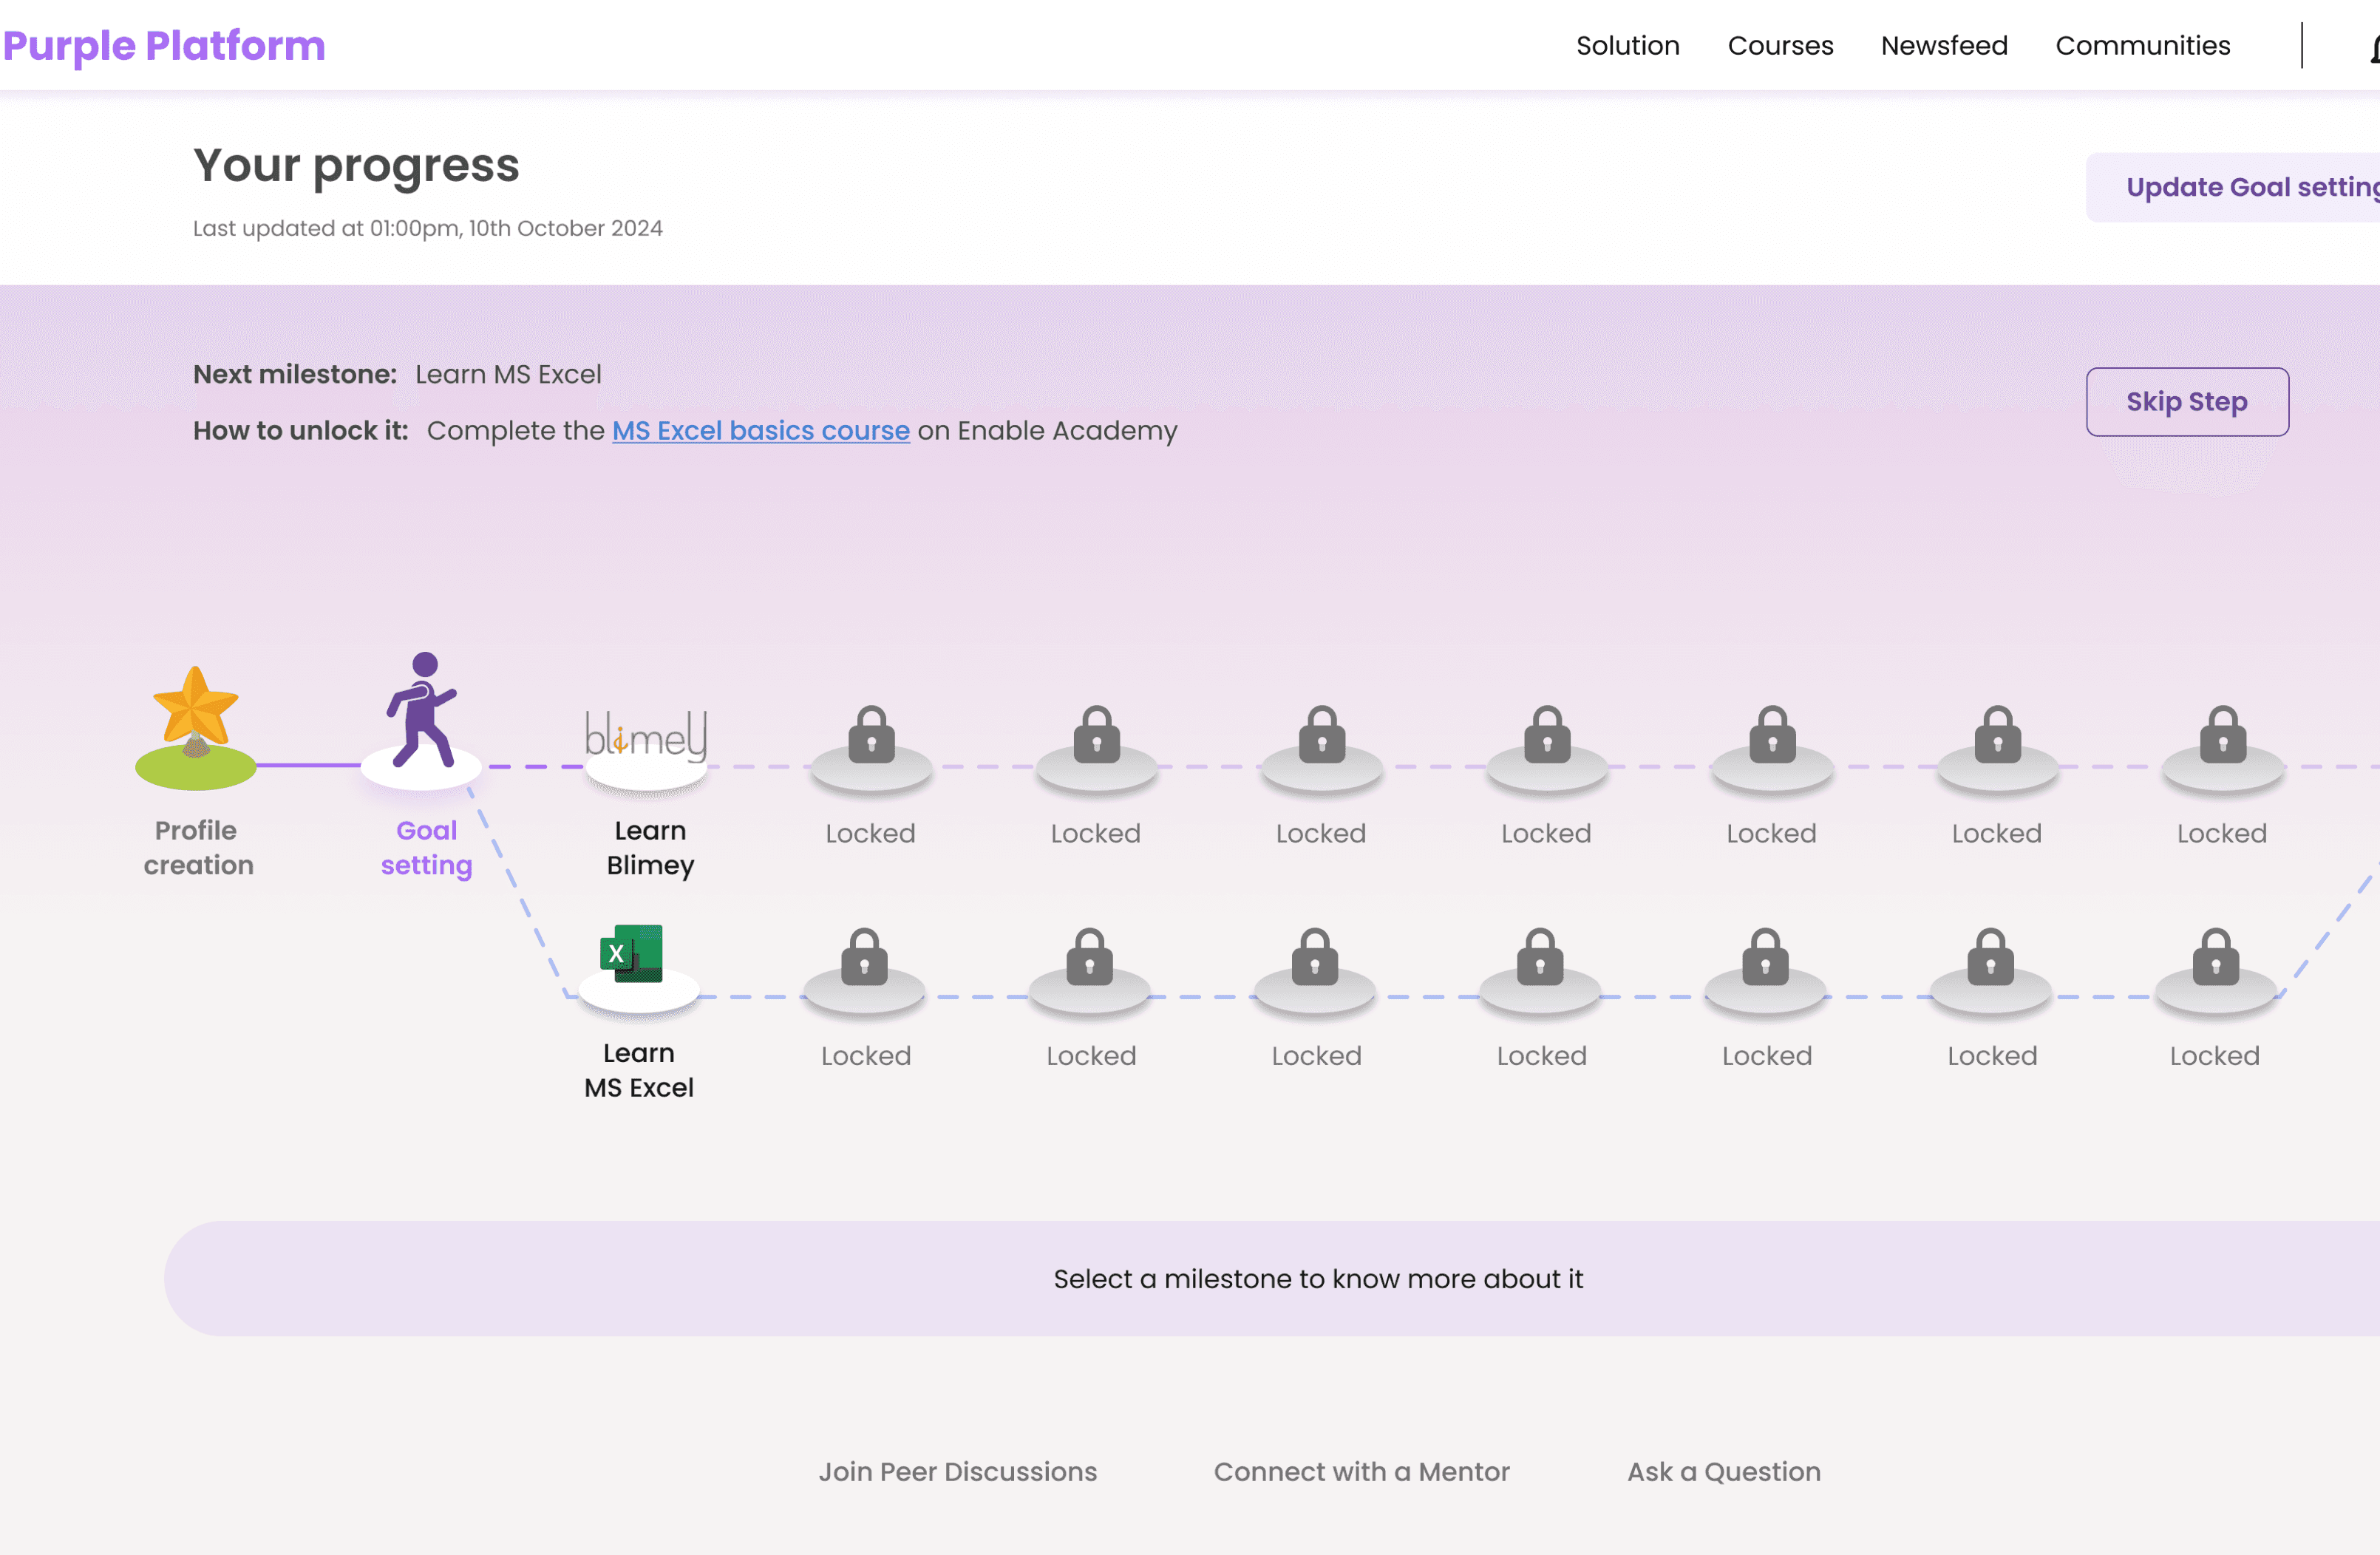Image resolution: width=2380 pixels, height=1555 pixels.
Task: Open the MS Excel basics course link
Action: click(x=760, y=431)
